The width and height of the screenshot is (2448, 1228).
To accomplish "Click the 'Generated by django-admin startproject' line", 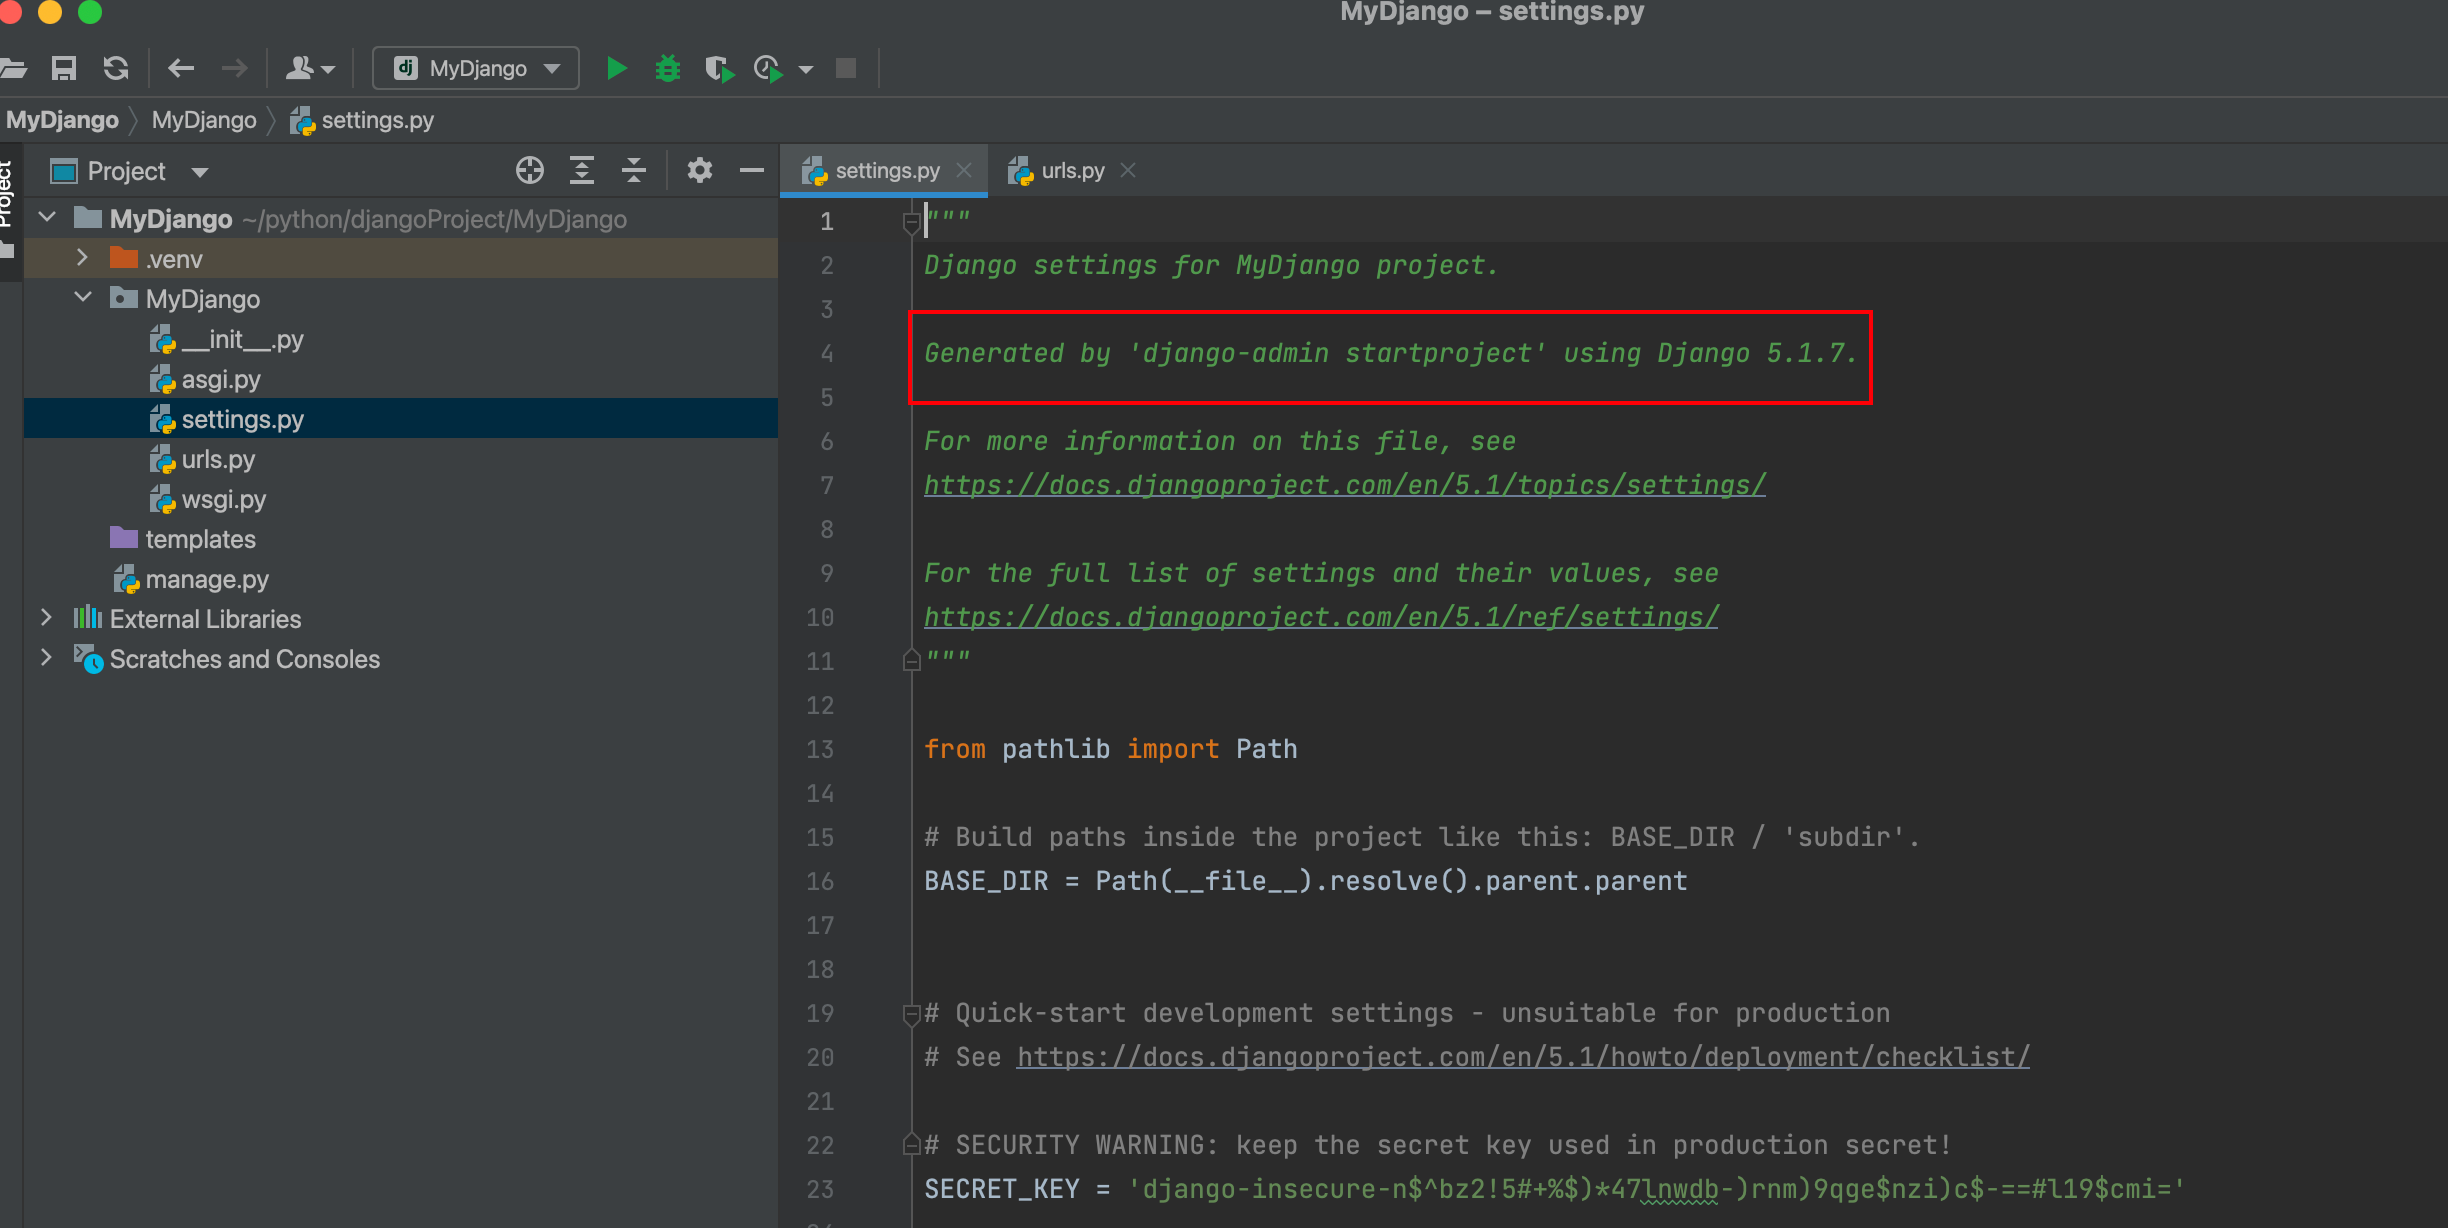I will point(1390,353).
